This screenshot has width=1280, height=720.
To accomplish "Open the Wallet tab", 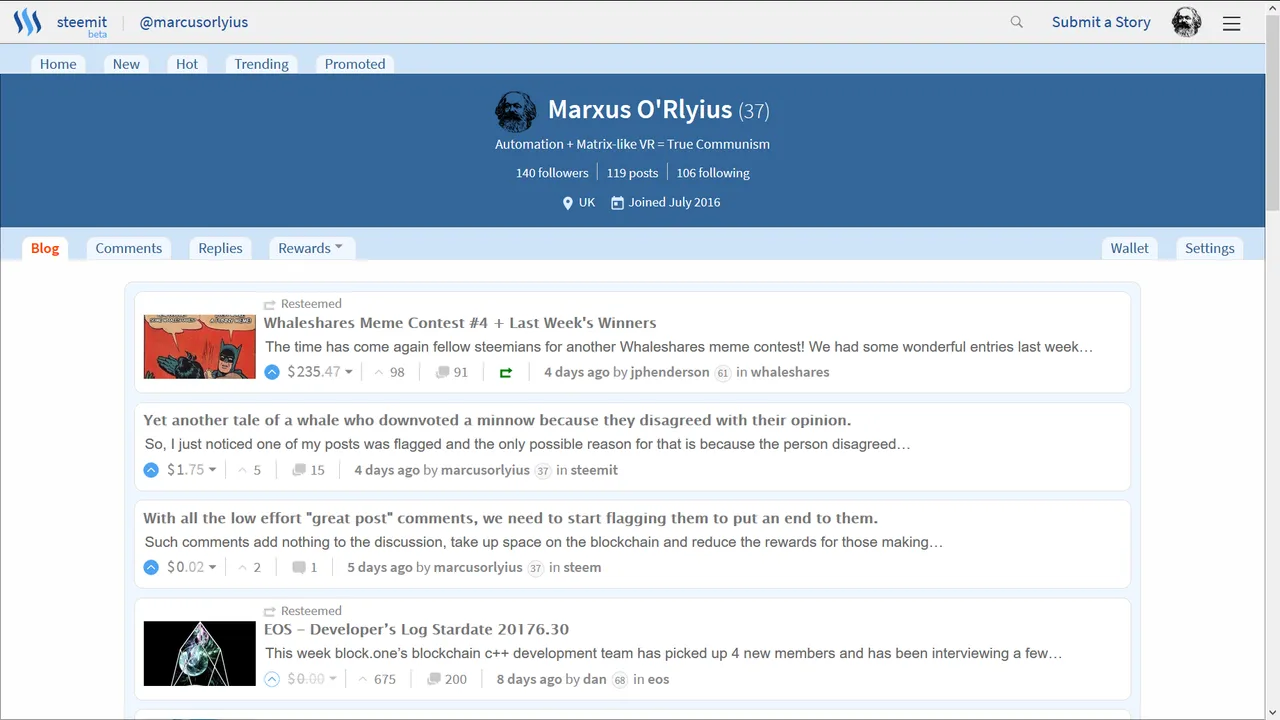I will 1130,248.
